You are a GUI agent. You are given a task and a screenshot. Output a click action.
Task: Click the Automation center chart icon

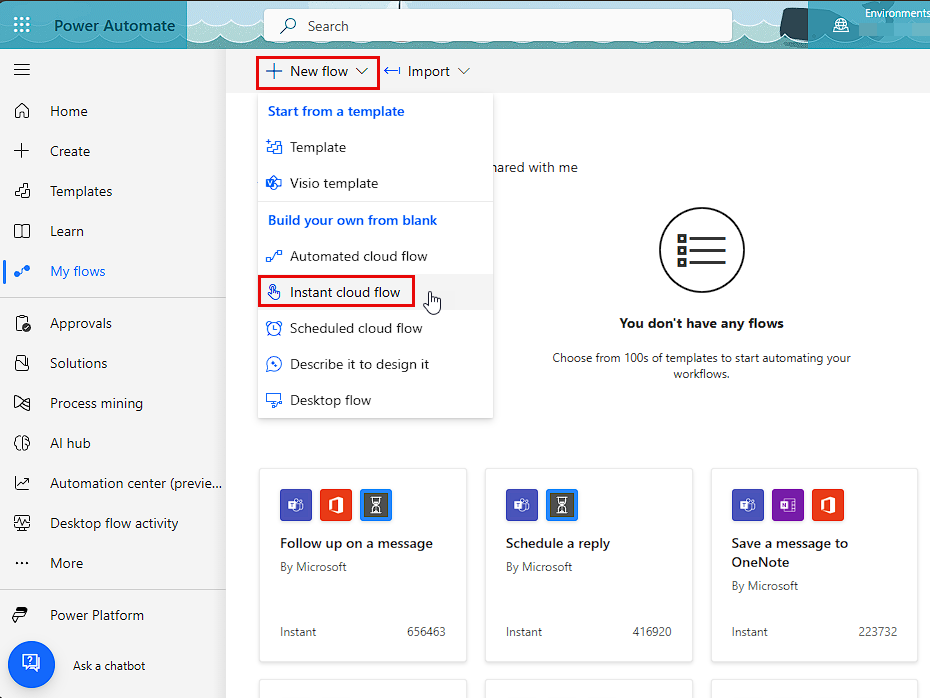[22, 483]
